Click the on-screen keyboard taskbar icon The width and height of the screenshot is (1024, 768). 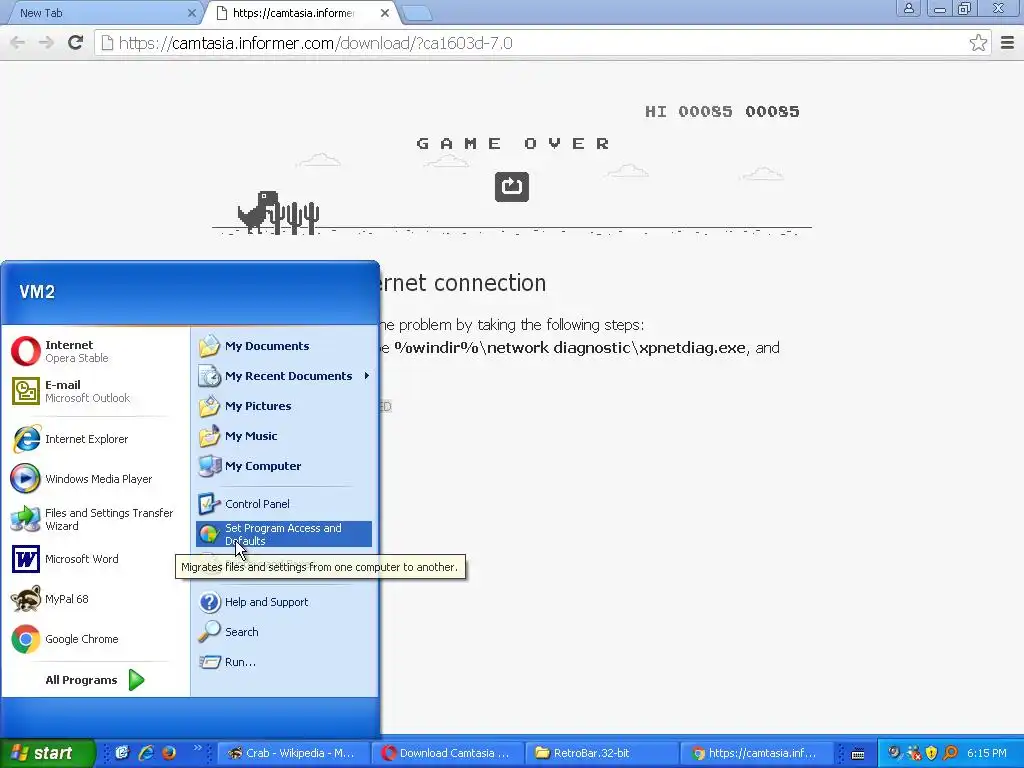click(858, 754)
